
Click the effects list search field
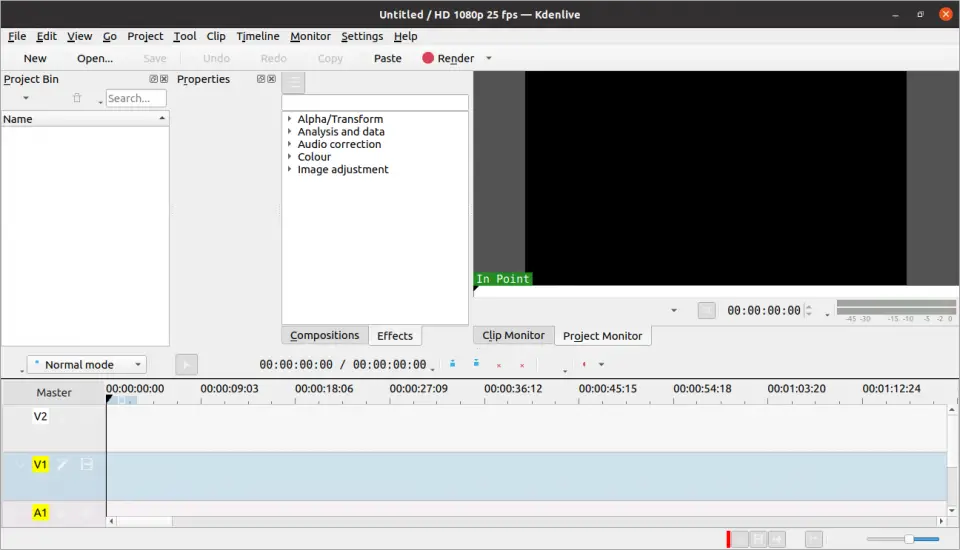375,102
